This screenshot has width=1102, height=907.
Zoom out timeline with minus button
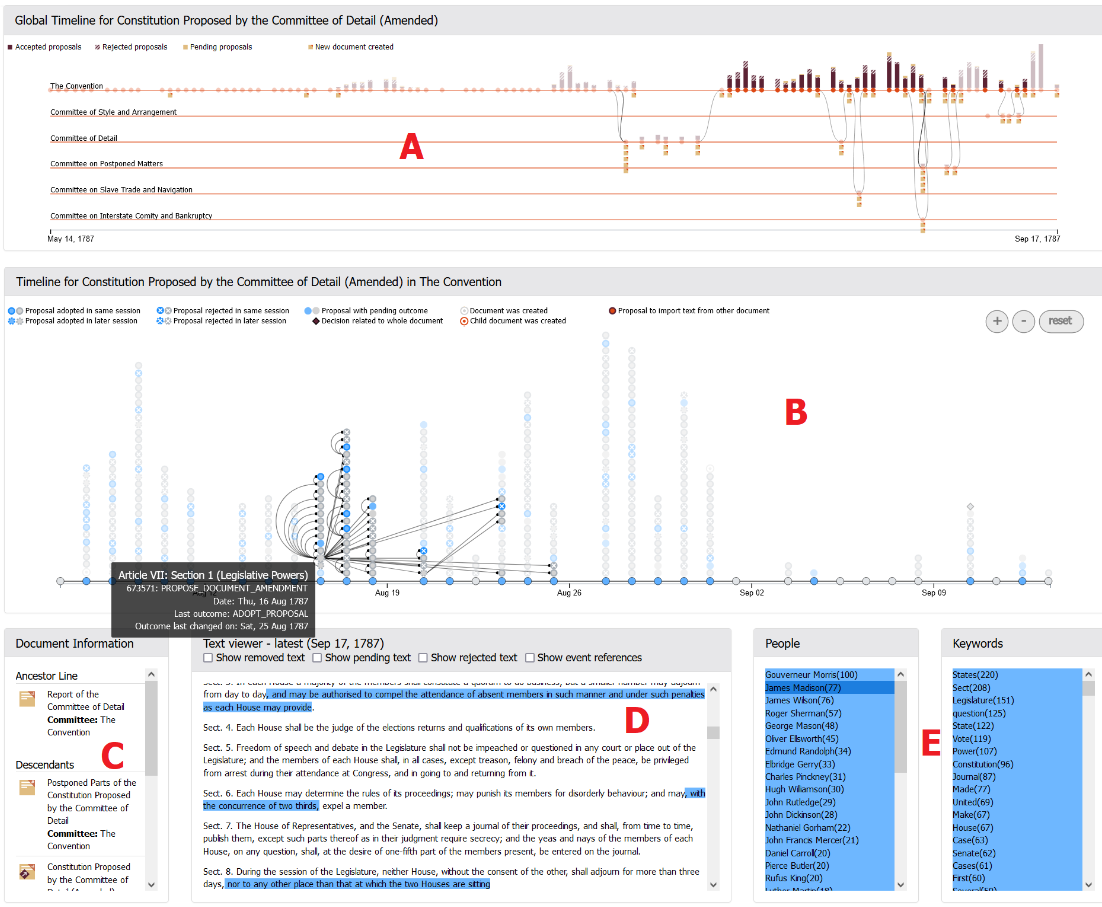(1023, 321)
